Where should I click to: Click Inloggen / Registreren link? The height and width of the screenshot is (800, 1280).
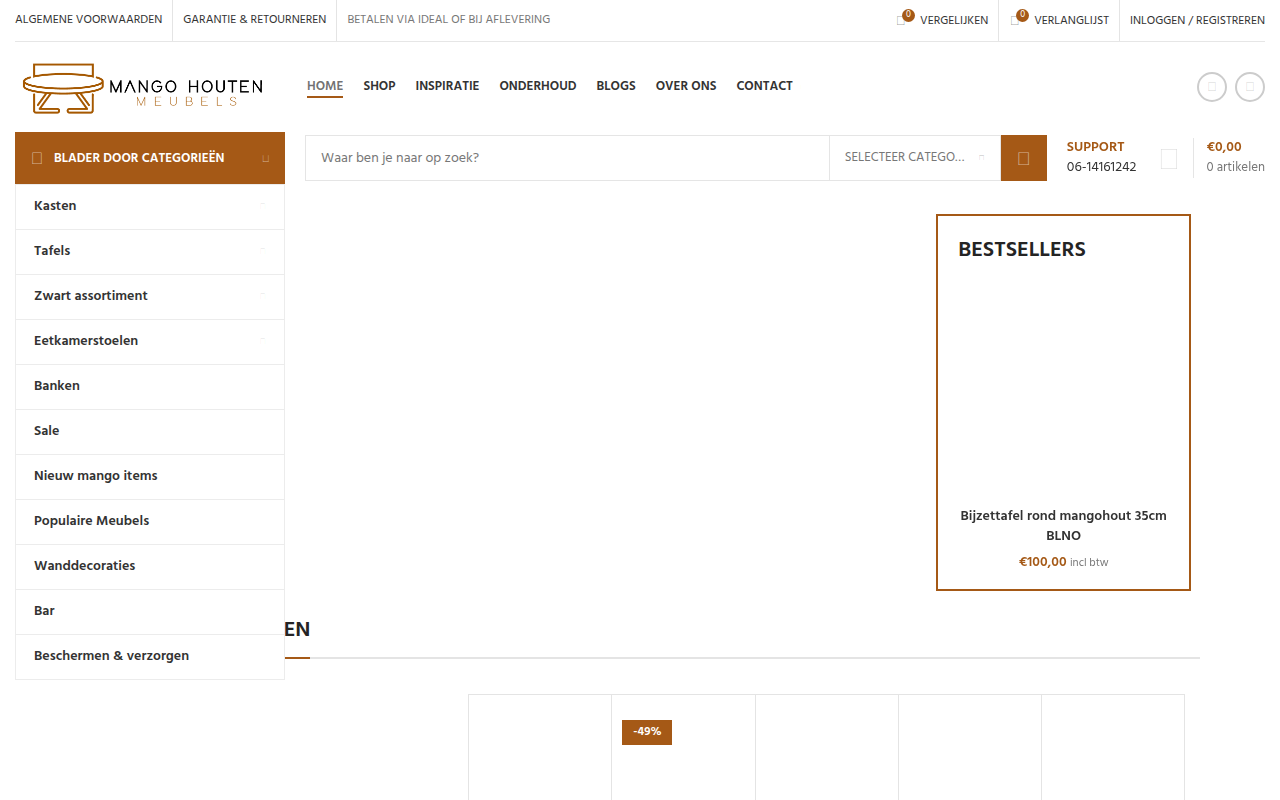[1197, 20]
